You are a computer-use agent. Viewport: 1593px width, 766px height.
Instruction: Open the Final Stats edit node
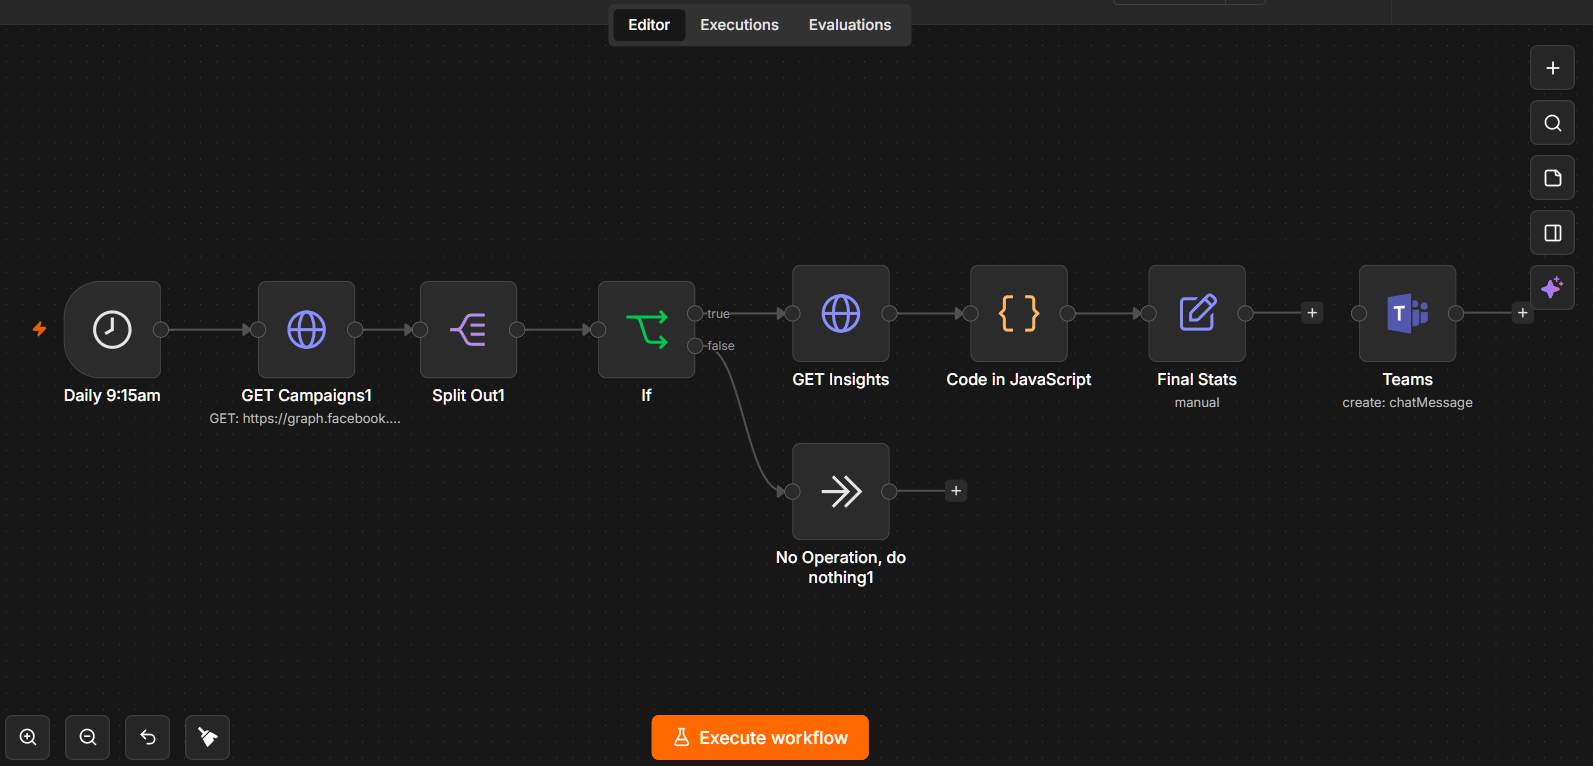(1197, 313)
